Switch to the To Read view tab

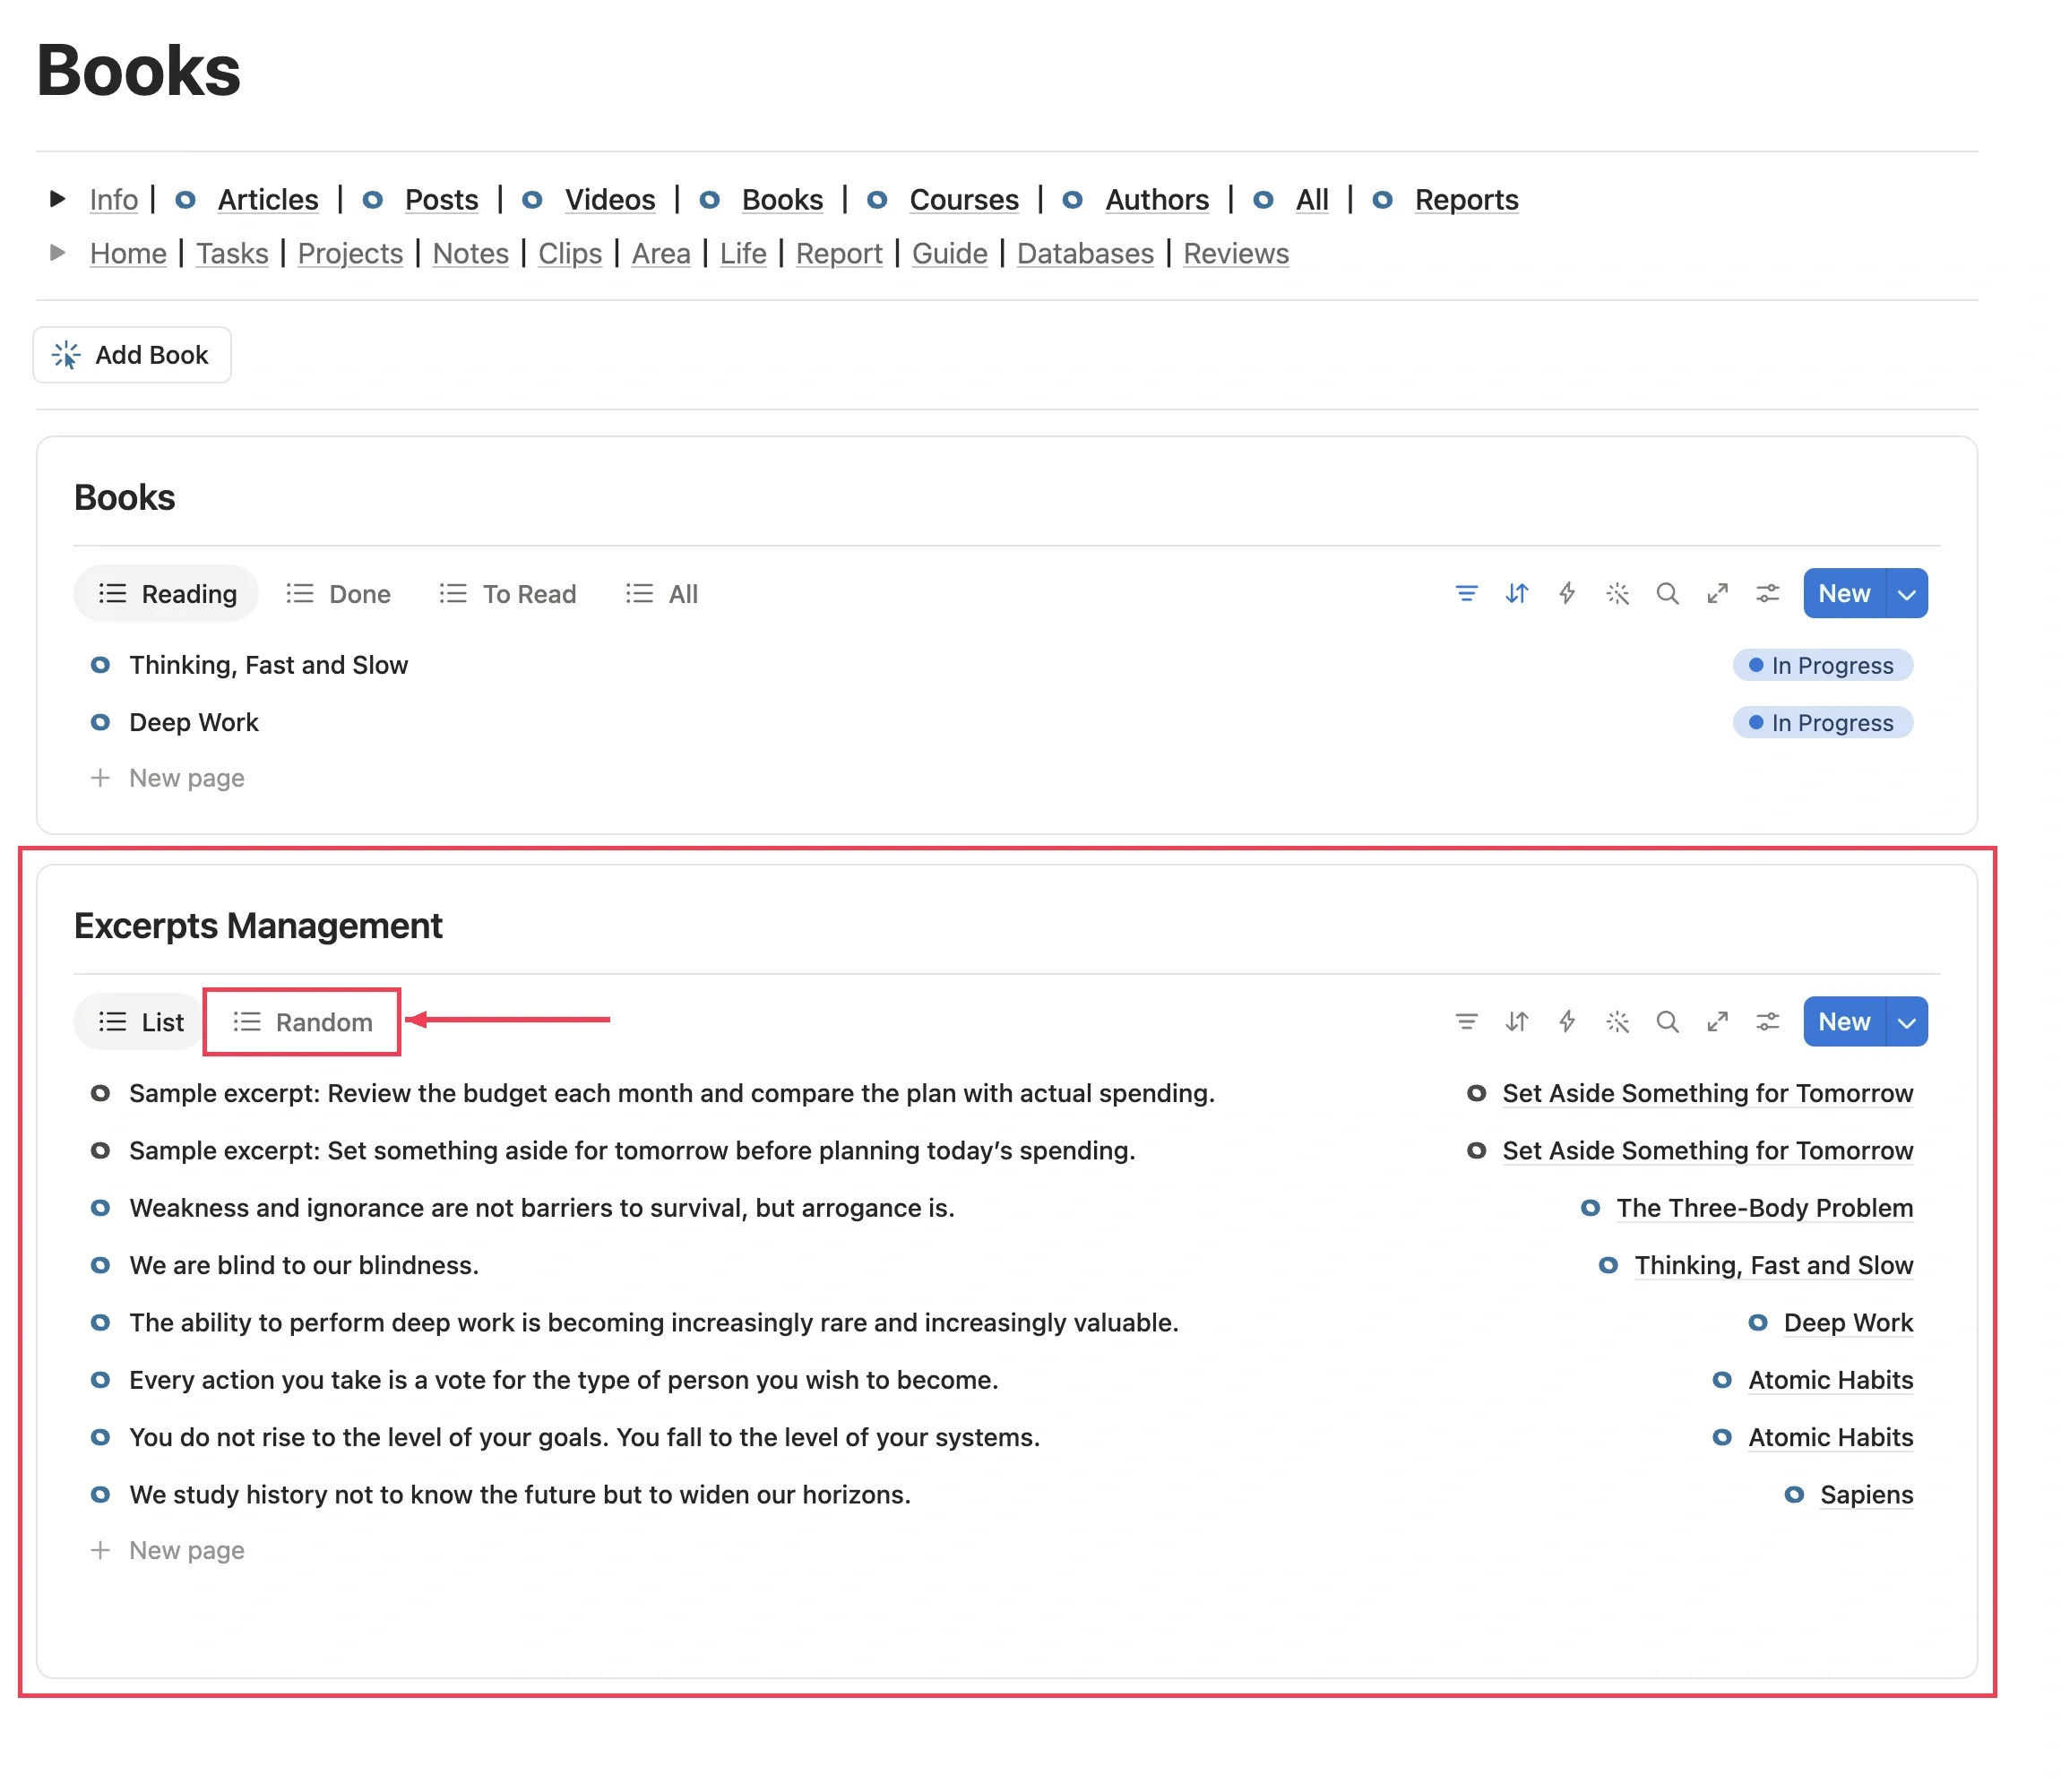508,594
